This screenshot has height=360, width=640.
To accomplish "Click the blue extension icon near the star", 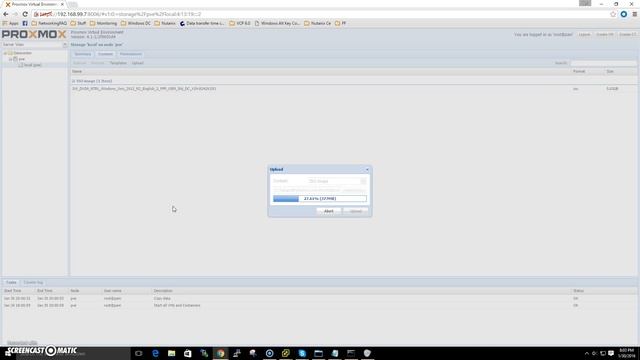I will (x=624, y=14).
